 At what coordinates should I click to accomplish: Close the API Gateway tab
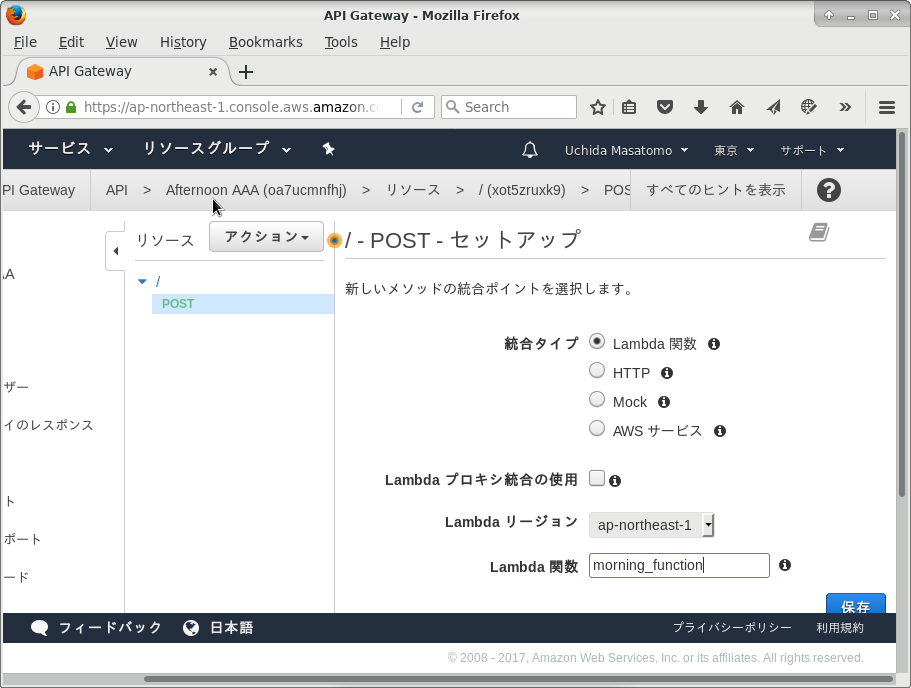click(x=213, y=71)
